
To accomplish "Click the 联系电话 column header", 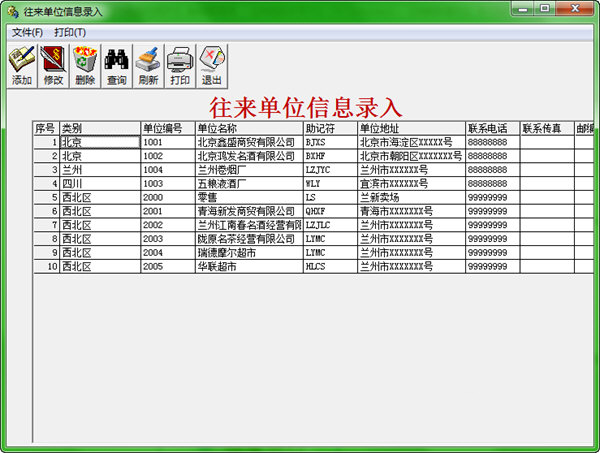I will 492,128.
